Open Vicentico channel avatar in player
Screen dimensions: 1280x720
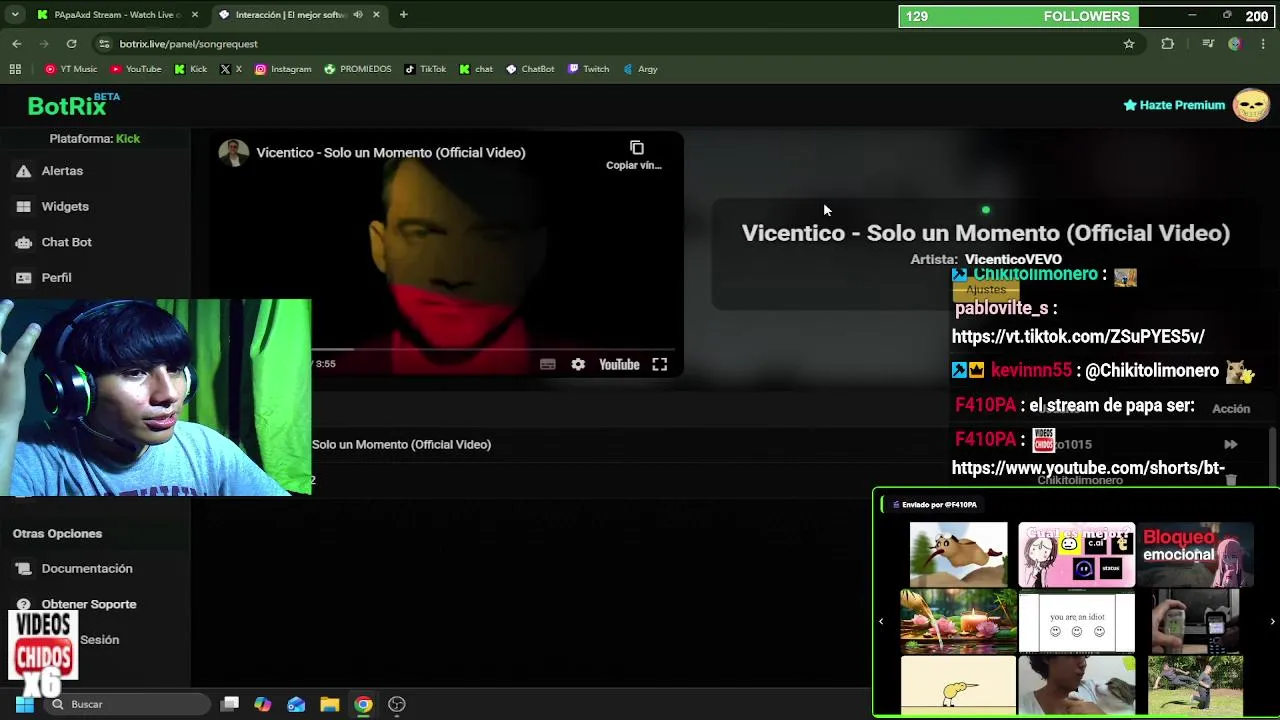[x=233, y=152]
